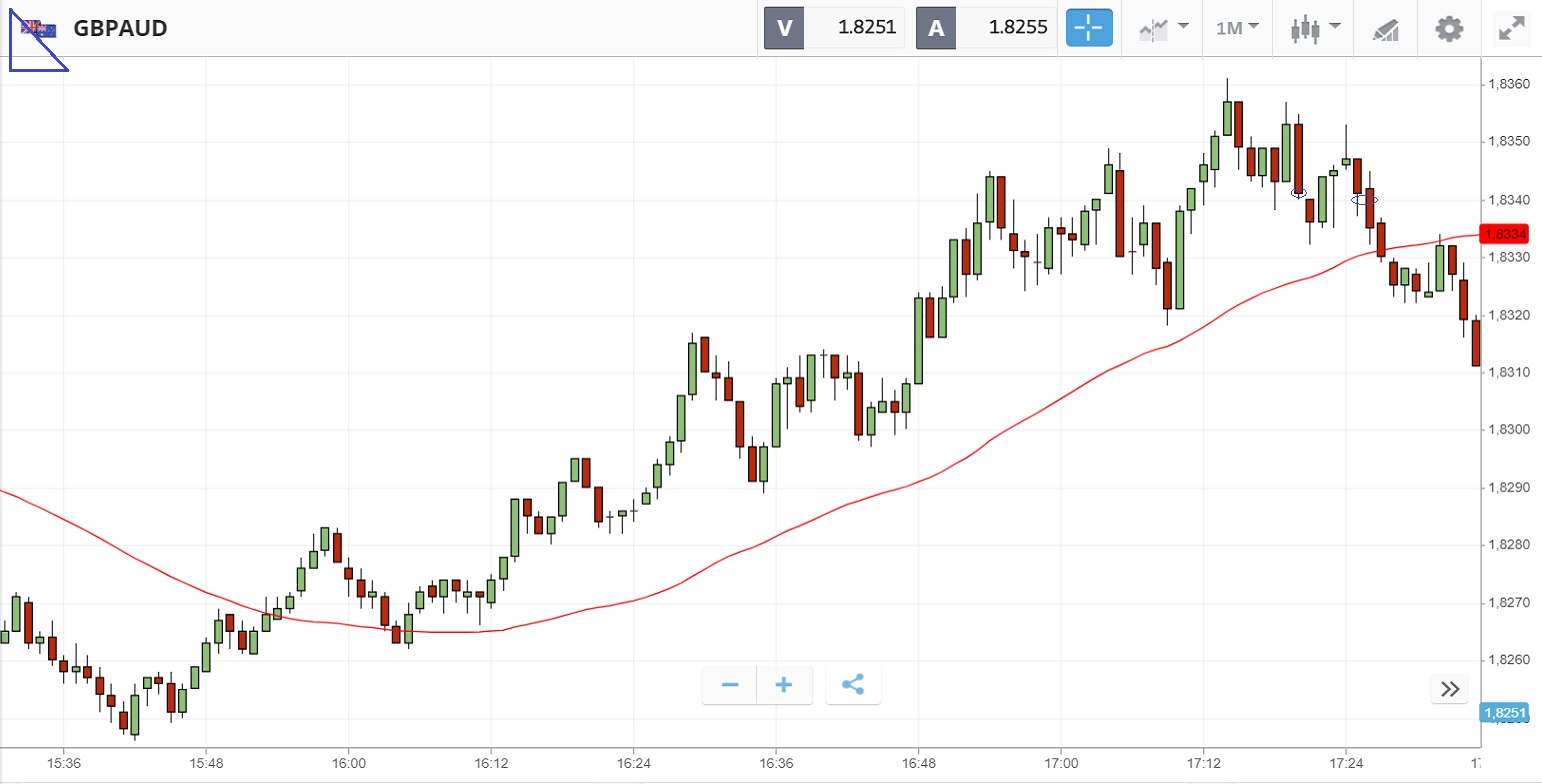Click the 1,8300 price axis label
Viewport: 1542px width, 784px height.
[x=1509, y=430]
